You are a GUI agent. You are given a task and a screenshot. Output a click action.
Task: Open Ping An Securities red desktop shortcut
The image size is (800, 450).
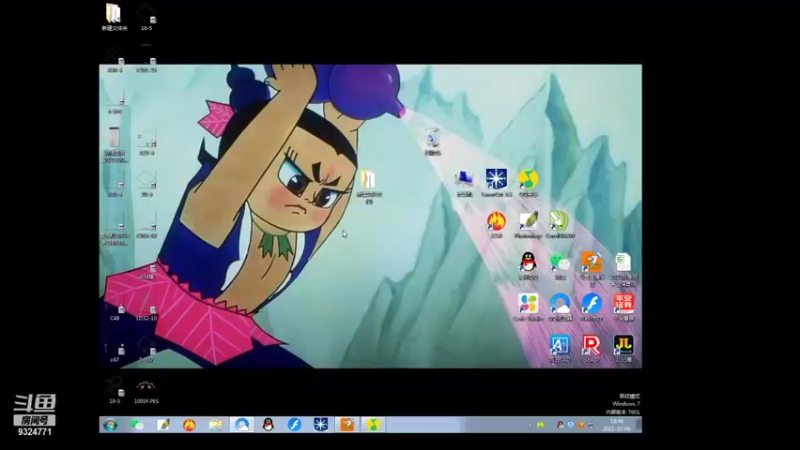[x=623, y=307]
